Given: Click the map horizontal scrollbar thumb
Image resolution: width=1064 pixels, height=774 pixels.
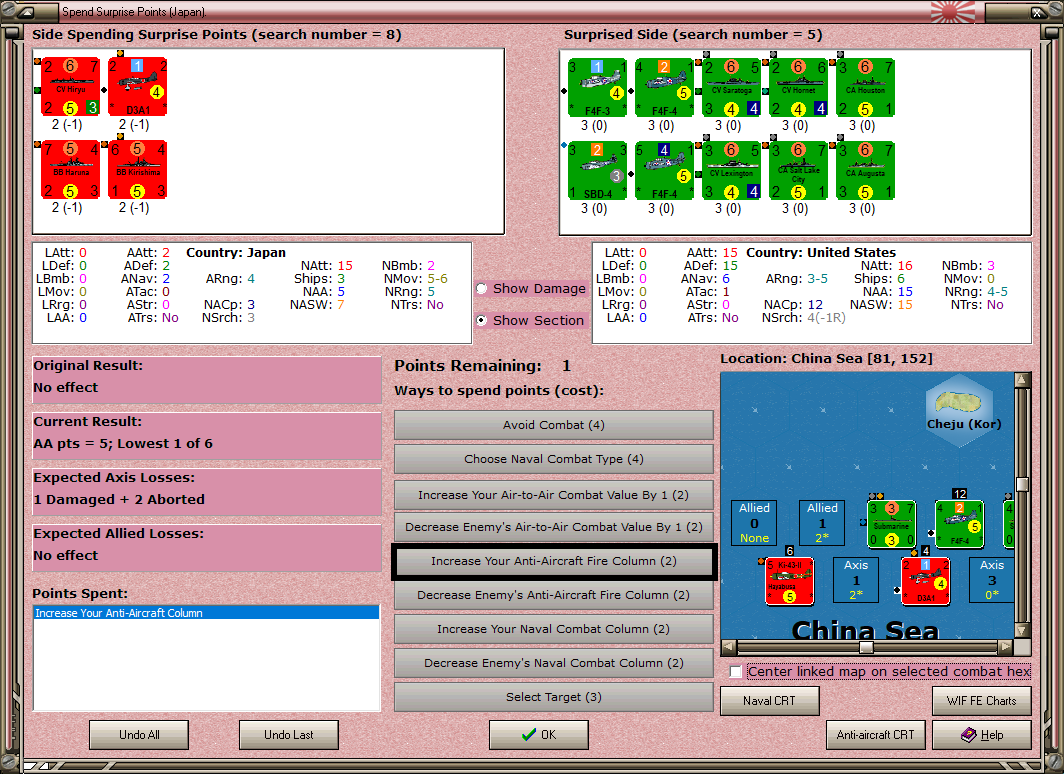Looking at the screenshot, I should click(x=866, y=646).
